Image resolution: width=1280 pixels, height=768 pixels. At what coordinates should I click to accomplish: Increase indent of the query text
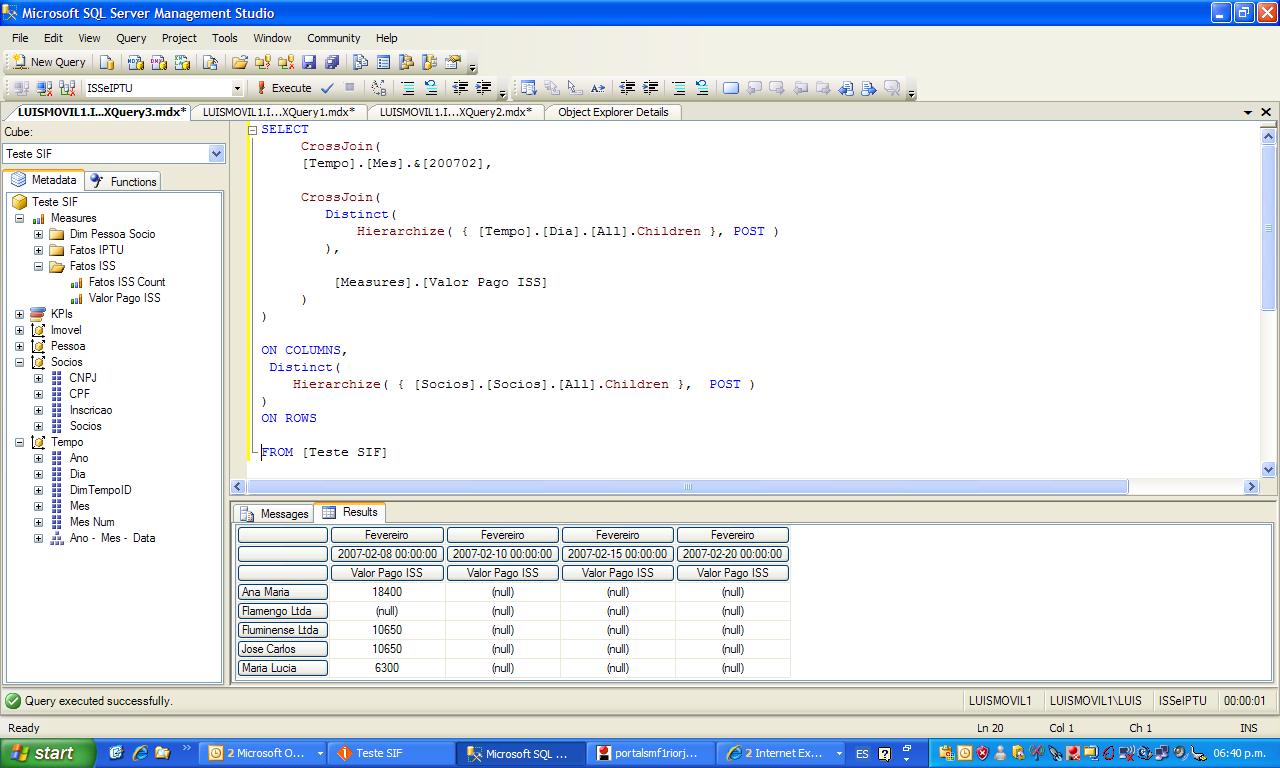(x=482, y=88)
